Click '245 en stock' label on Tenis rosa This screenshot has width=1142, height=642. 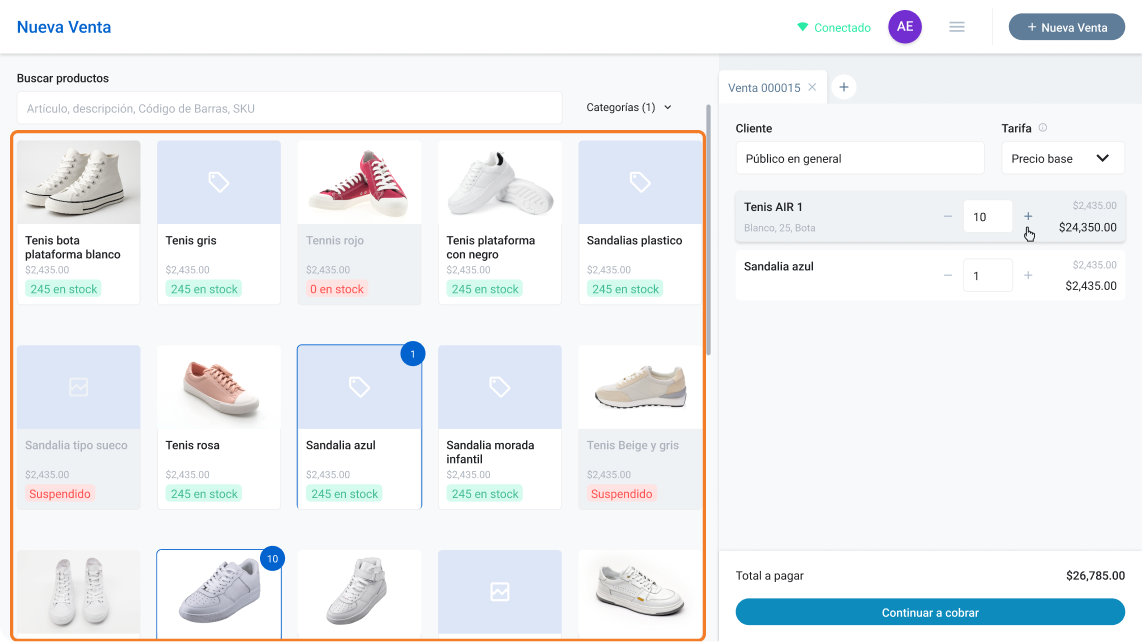point(204,494)
